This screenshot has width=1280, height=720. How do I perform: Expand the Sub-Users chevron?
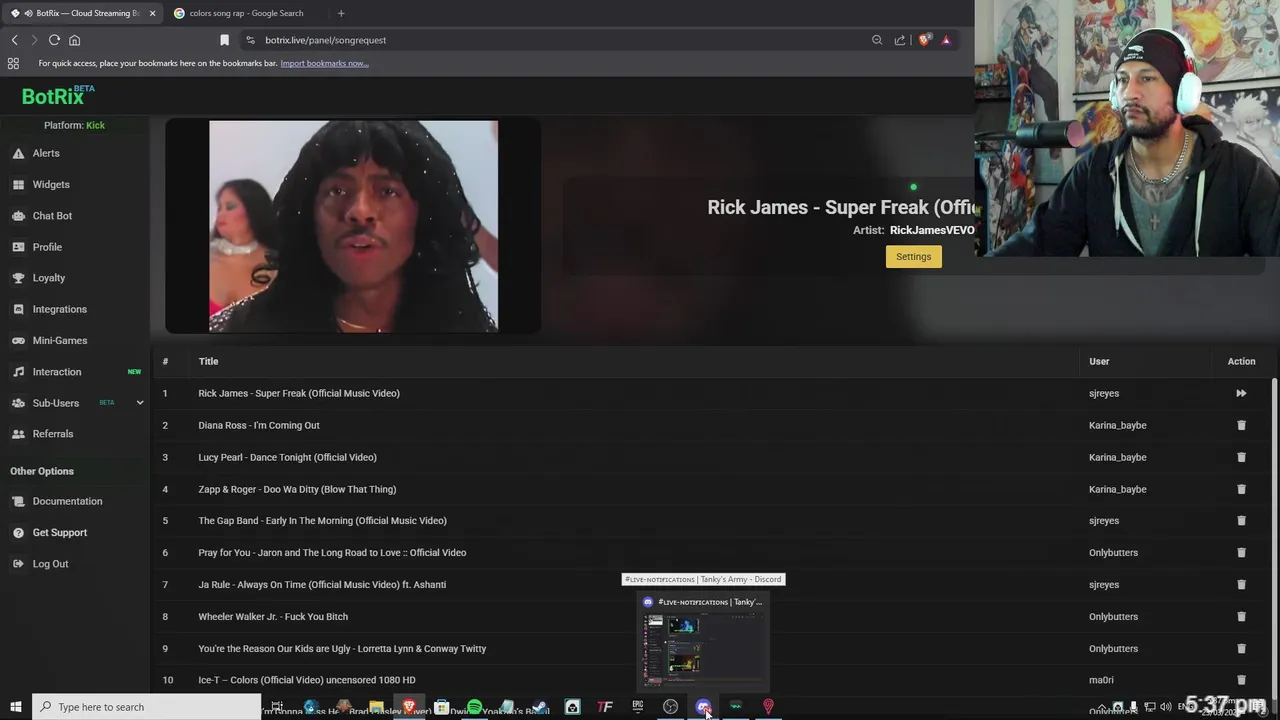tap(139, 403)
